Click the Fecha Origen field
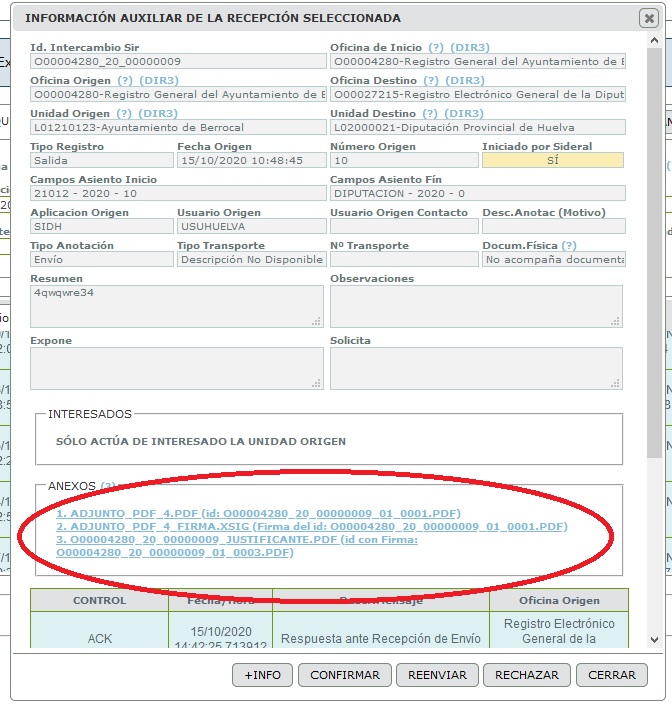Viewport: 672px width, 704px height. coord(252,160)
